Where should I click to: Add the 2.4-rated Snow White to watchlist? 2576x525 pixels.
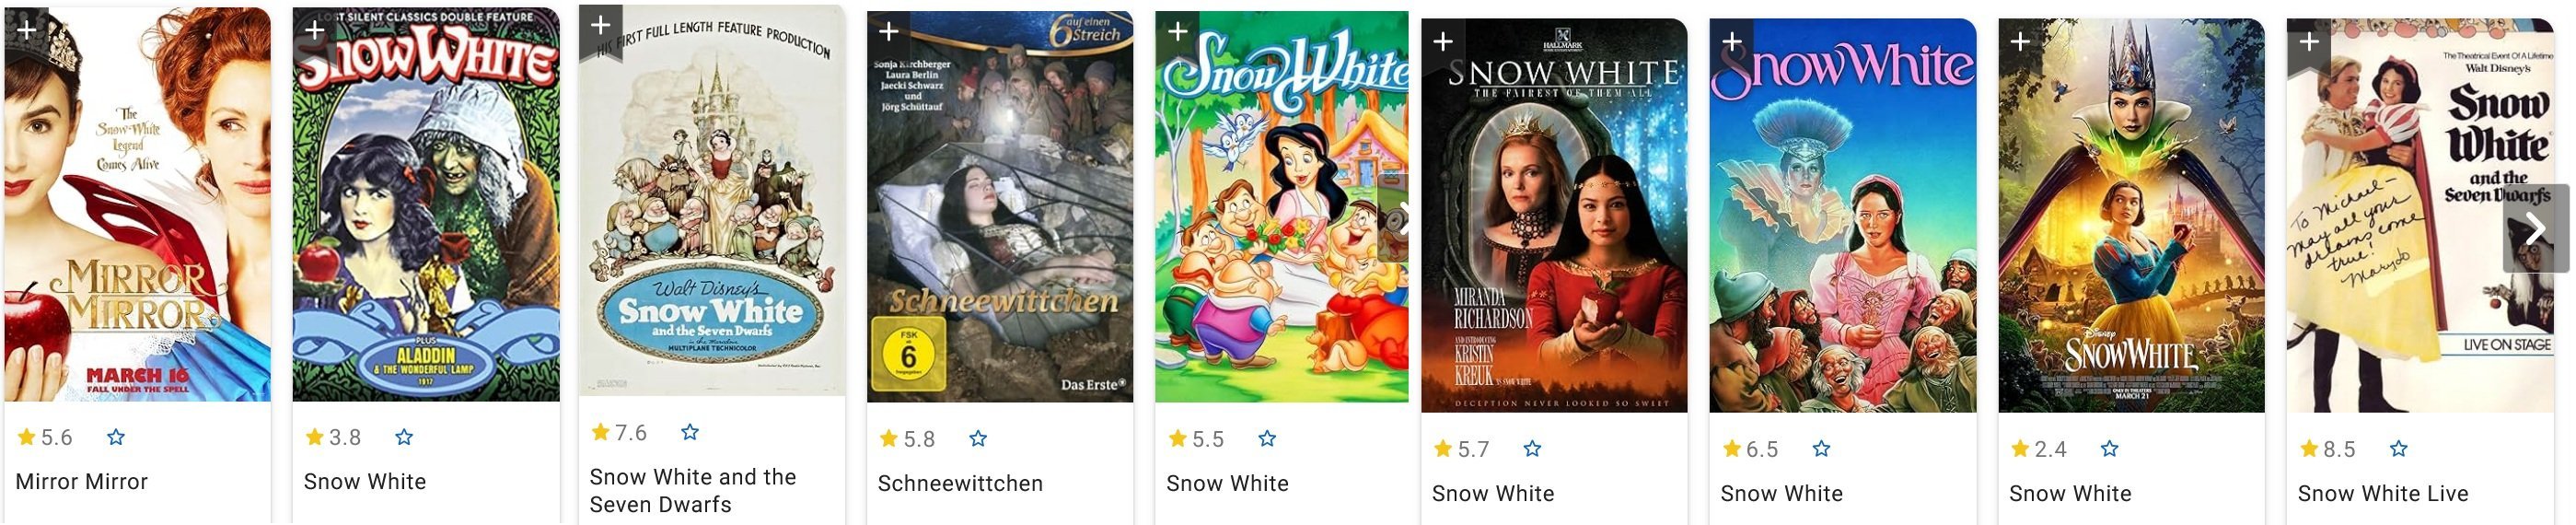(2020, 41)
